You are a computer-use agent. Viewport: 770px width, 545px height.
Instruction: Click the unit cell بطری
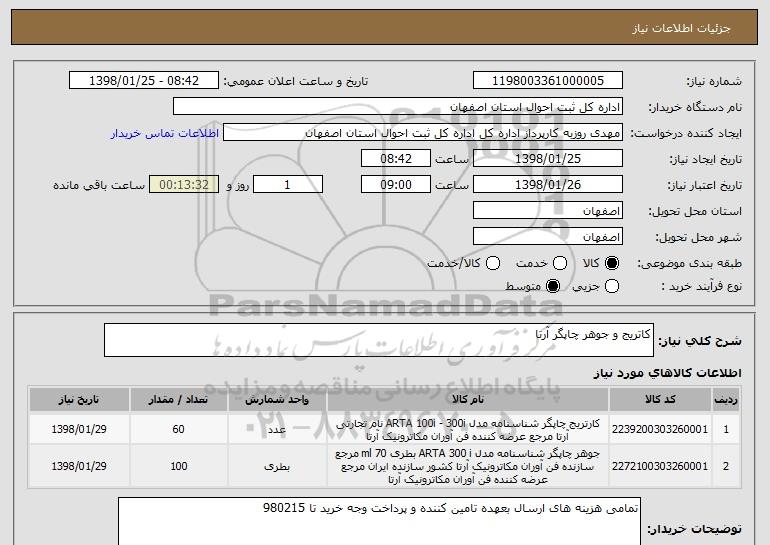tap(277, 466)
